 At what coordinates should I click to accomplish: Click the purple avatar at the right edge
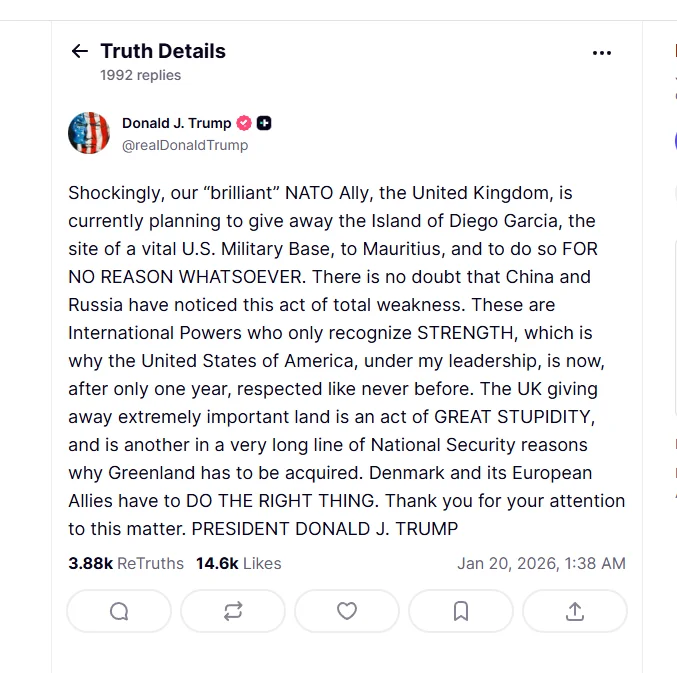(675, 140)
